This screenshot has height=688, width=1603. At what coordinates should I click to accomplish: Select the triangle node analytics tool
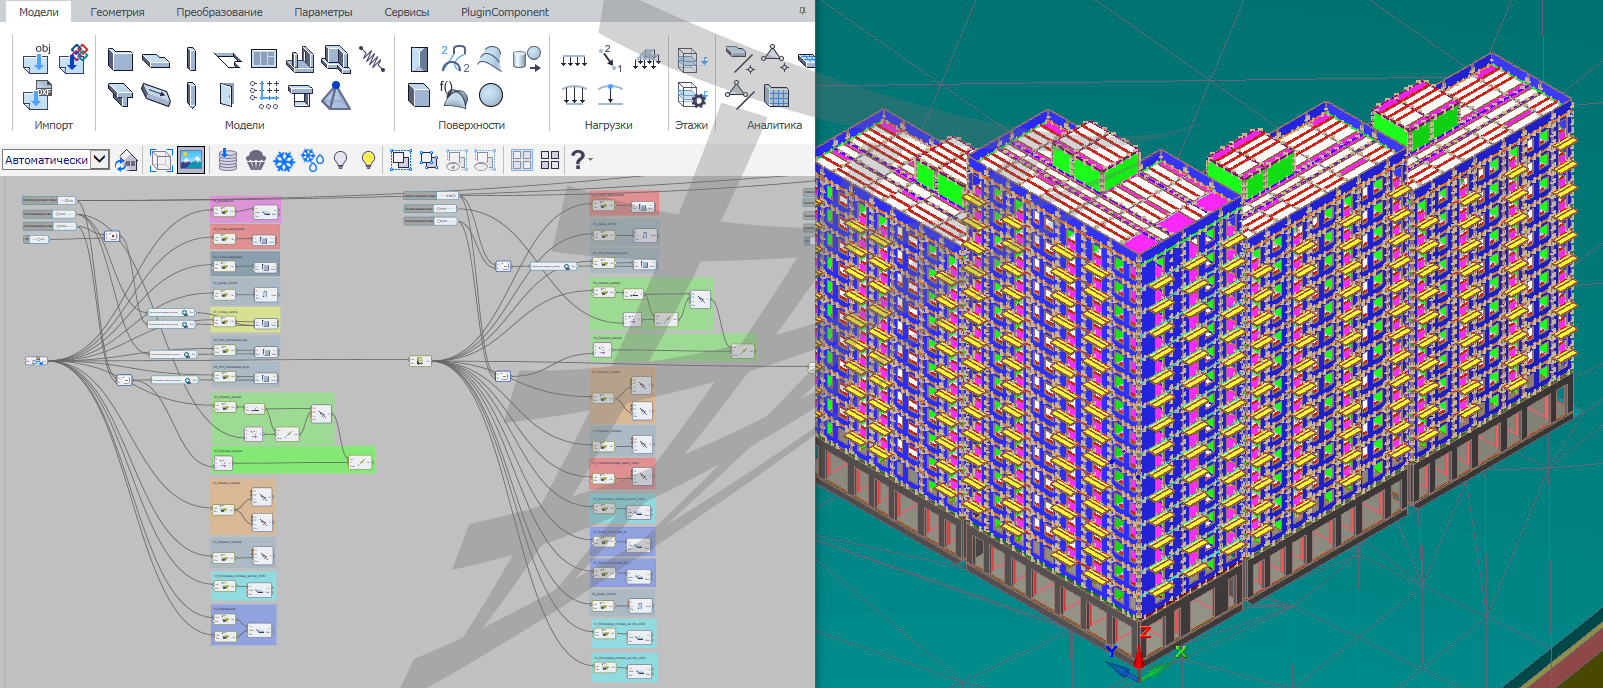click(775, 59)
